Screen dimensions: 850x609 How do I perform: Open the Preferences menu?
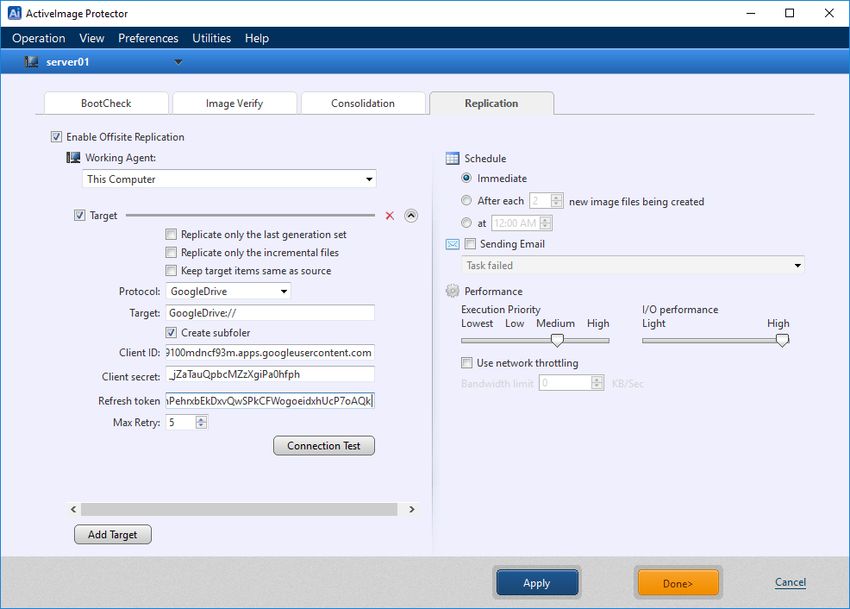click(x=148, y=38)
